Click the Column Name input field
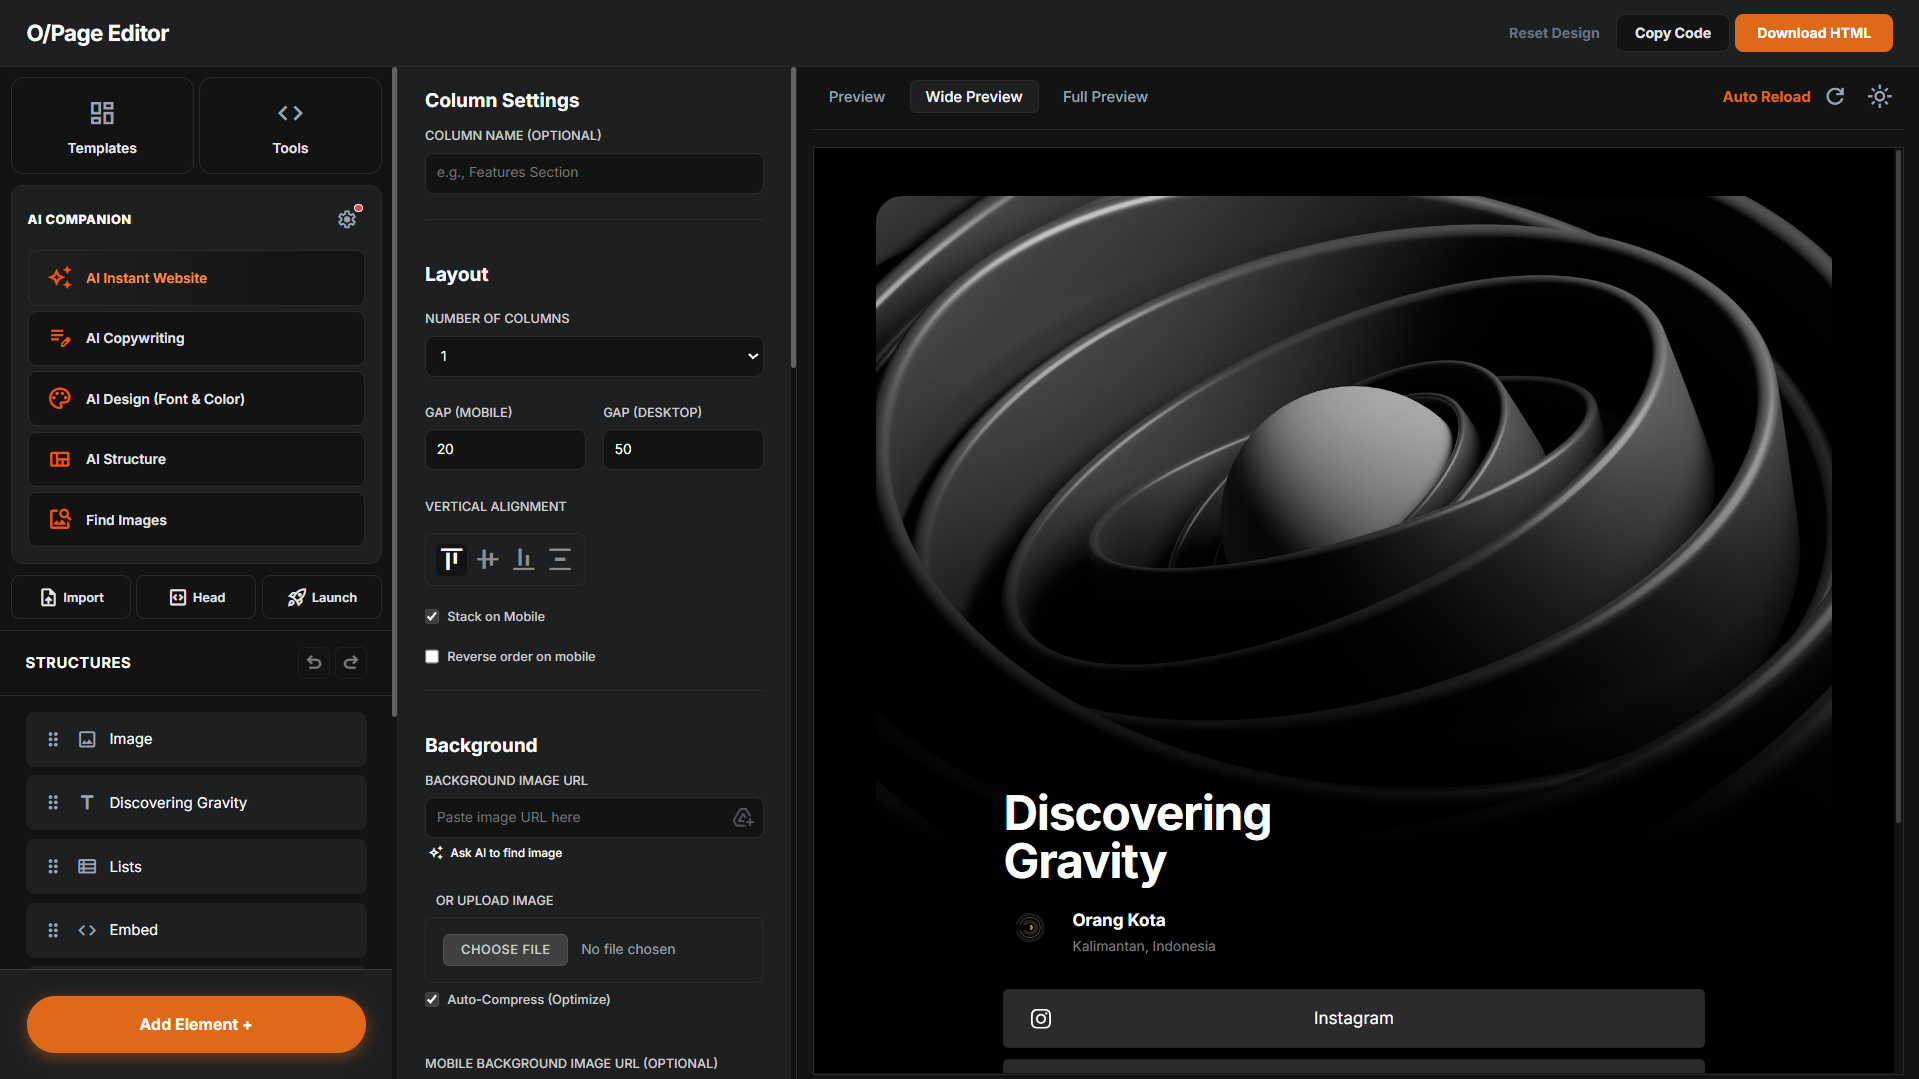Viewport: 1919px width, 1079px height. 593,172
